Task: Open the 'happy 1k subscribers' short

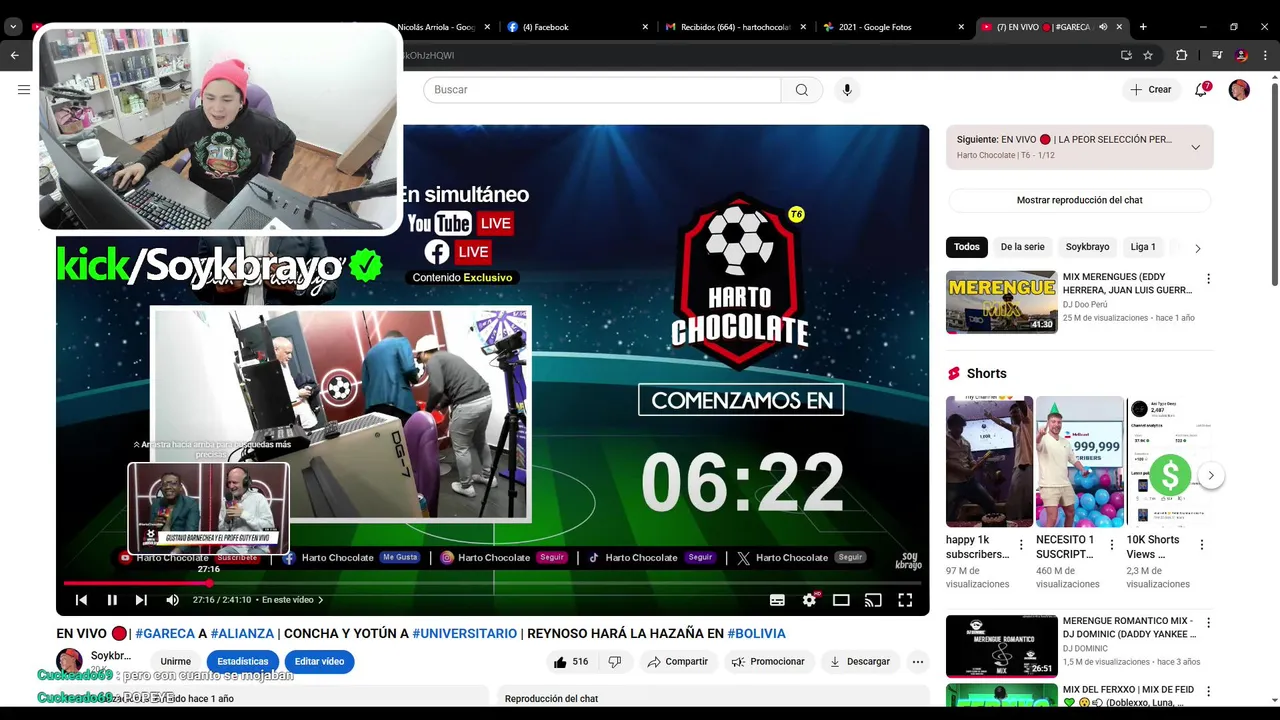Action: (x=989, y=461)
